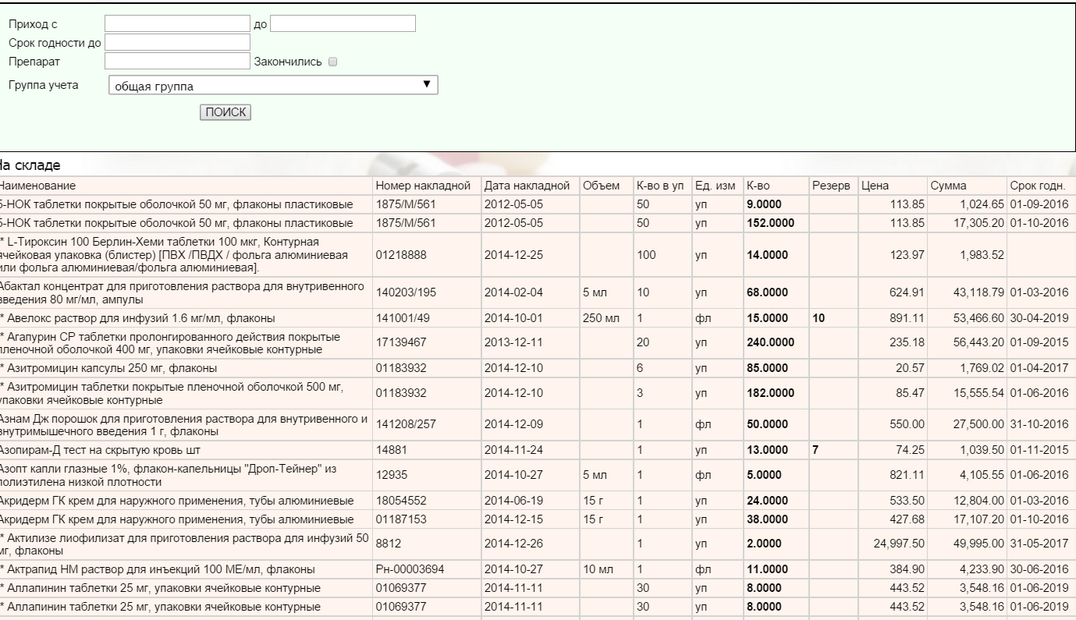Click the 'На складе' heading
The height and width of the screenshot is (620, 1076).
(x=30, y=165)
